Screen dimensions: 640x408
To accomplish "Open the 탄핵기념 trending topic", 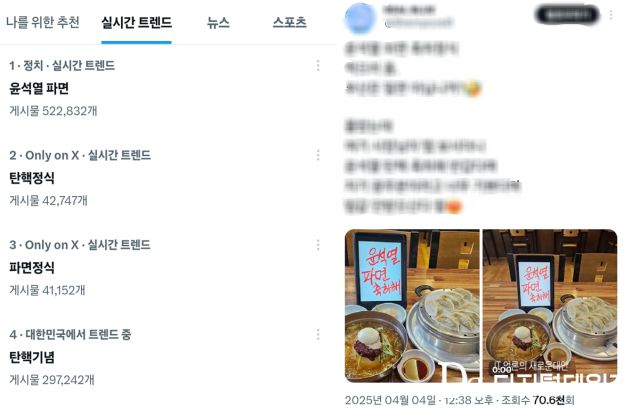I will [32, 358].
